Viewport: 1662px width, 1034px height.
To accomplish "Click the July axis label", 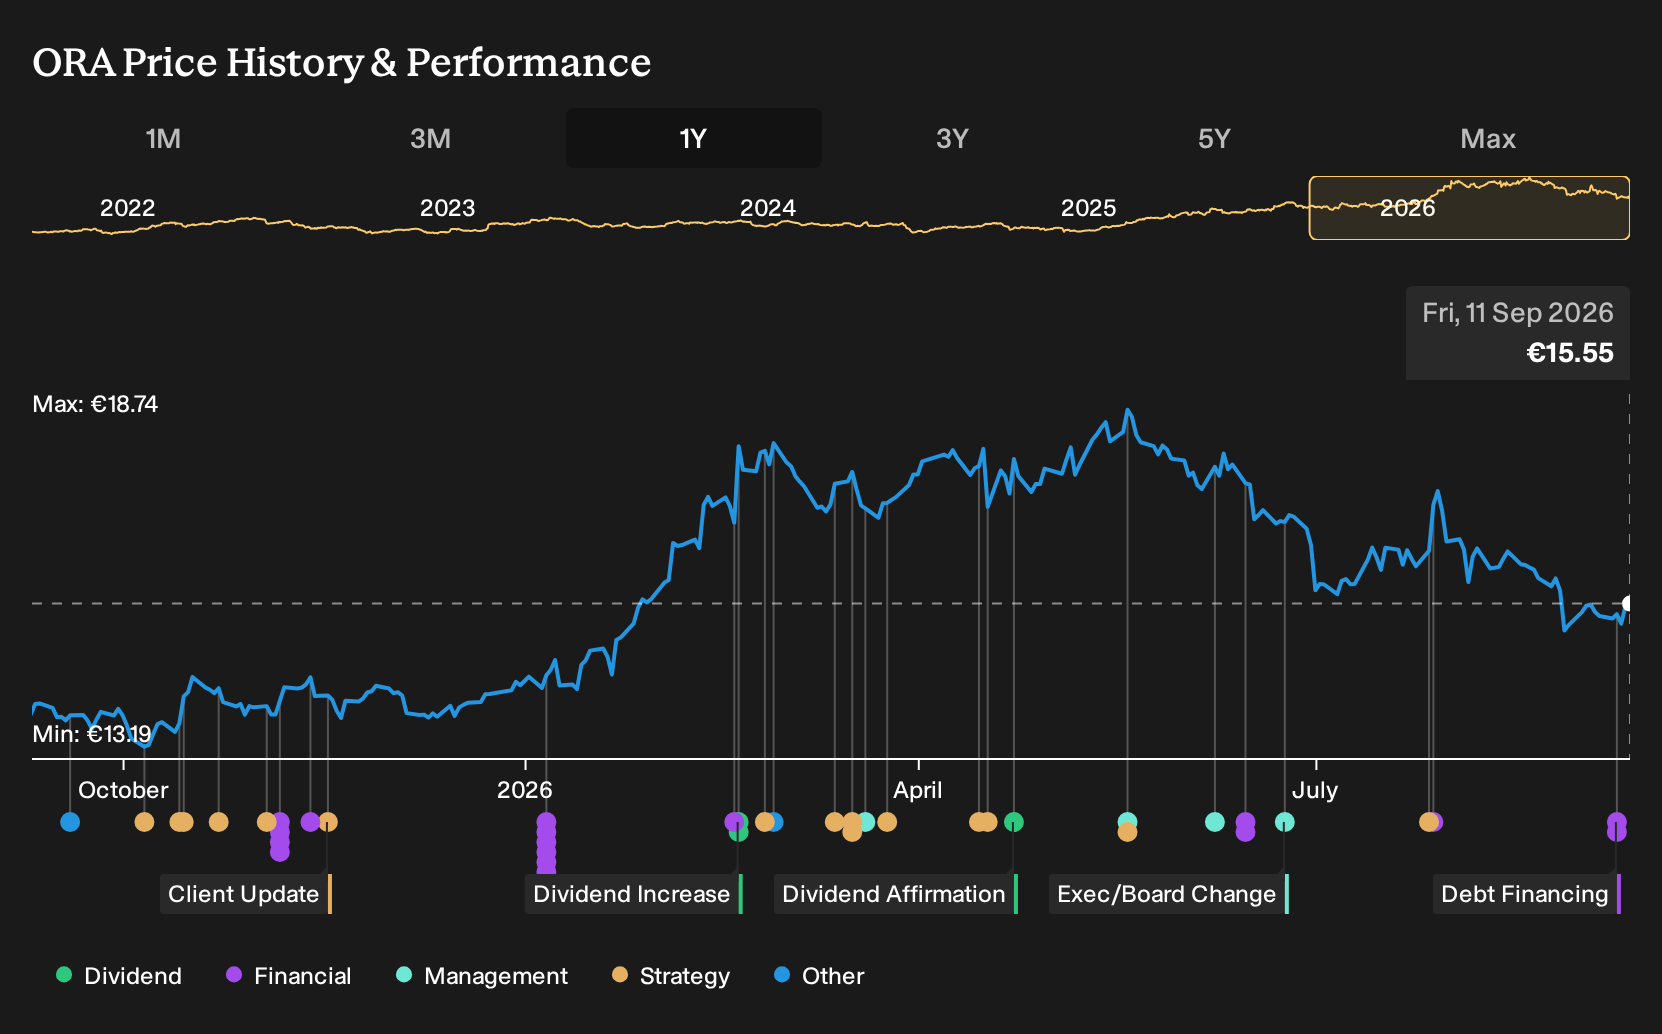I will click(1314, 790).
